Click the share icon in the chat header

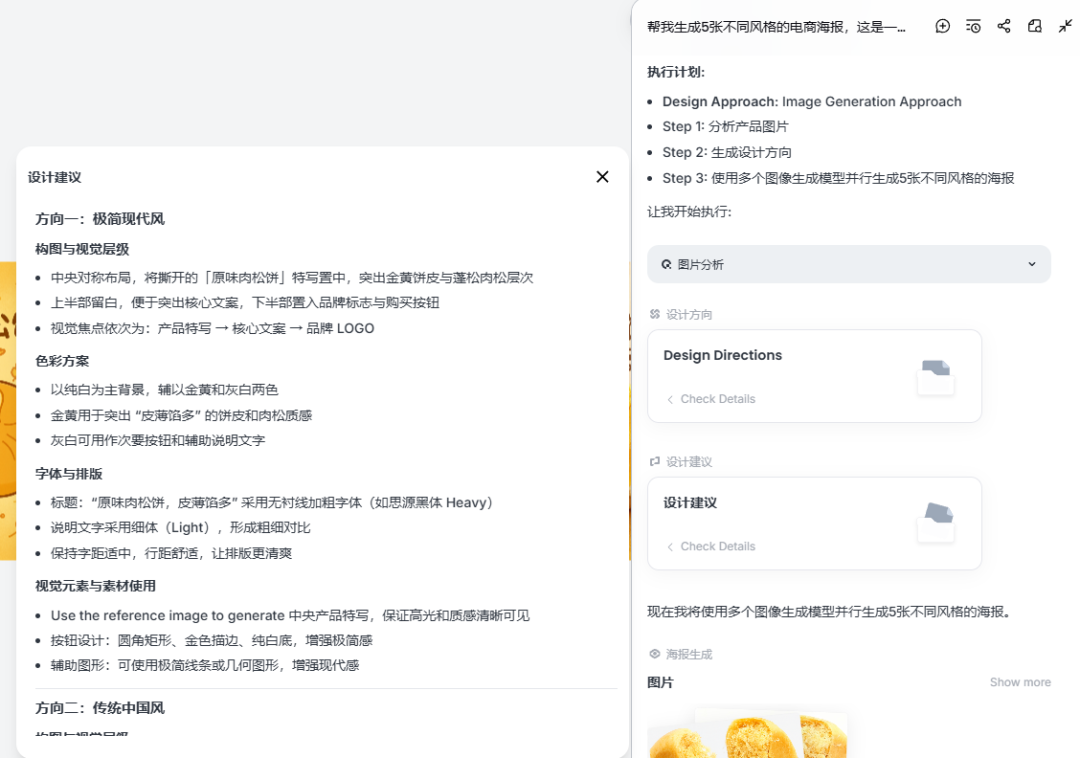point(1004,26)
